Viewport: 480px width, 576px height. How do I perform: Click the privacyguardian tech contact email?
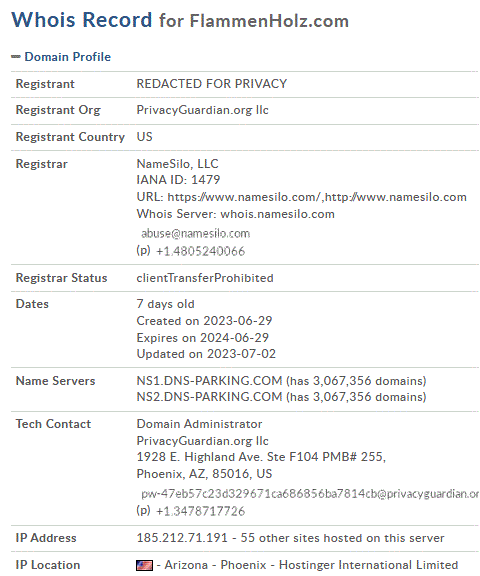310,494
